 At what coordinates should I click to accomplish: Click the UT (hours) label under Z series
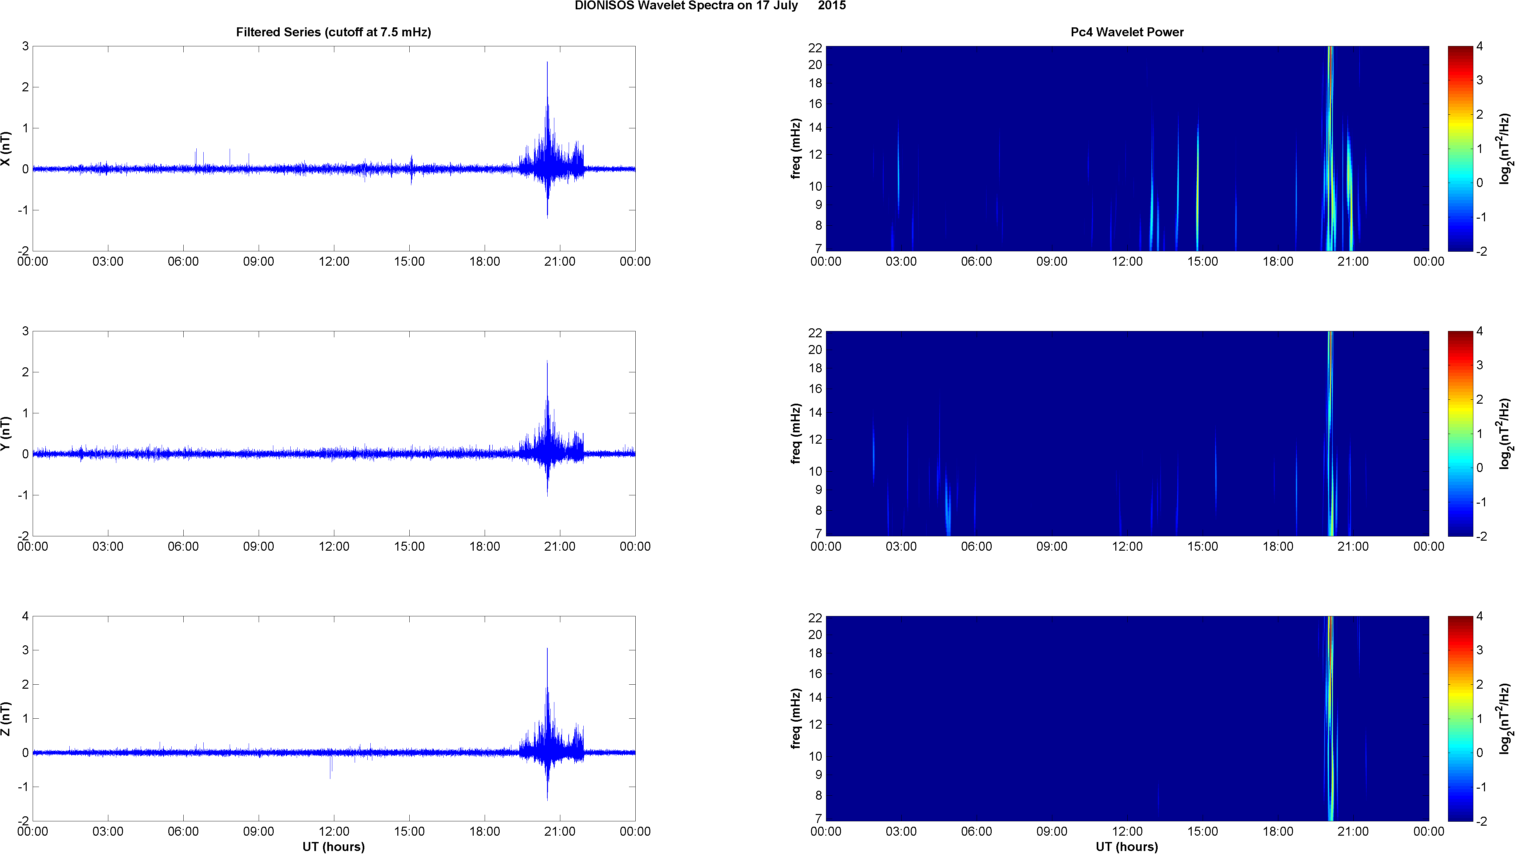click(334, 847)
